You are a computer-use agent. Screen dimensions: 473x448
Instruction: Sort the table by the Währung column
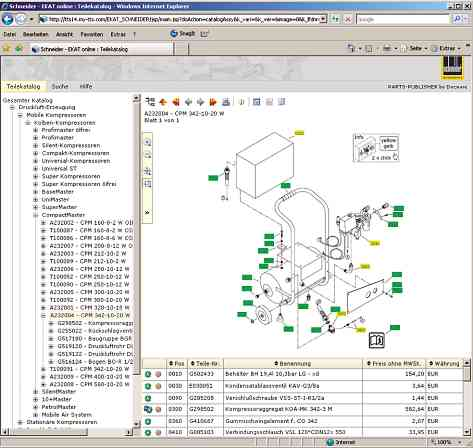pyautogui.click(x=444, y=363)
